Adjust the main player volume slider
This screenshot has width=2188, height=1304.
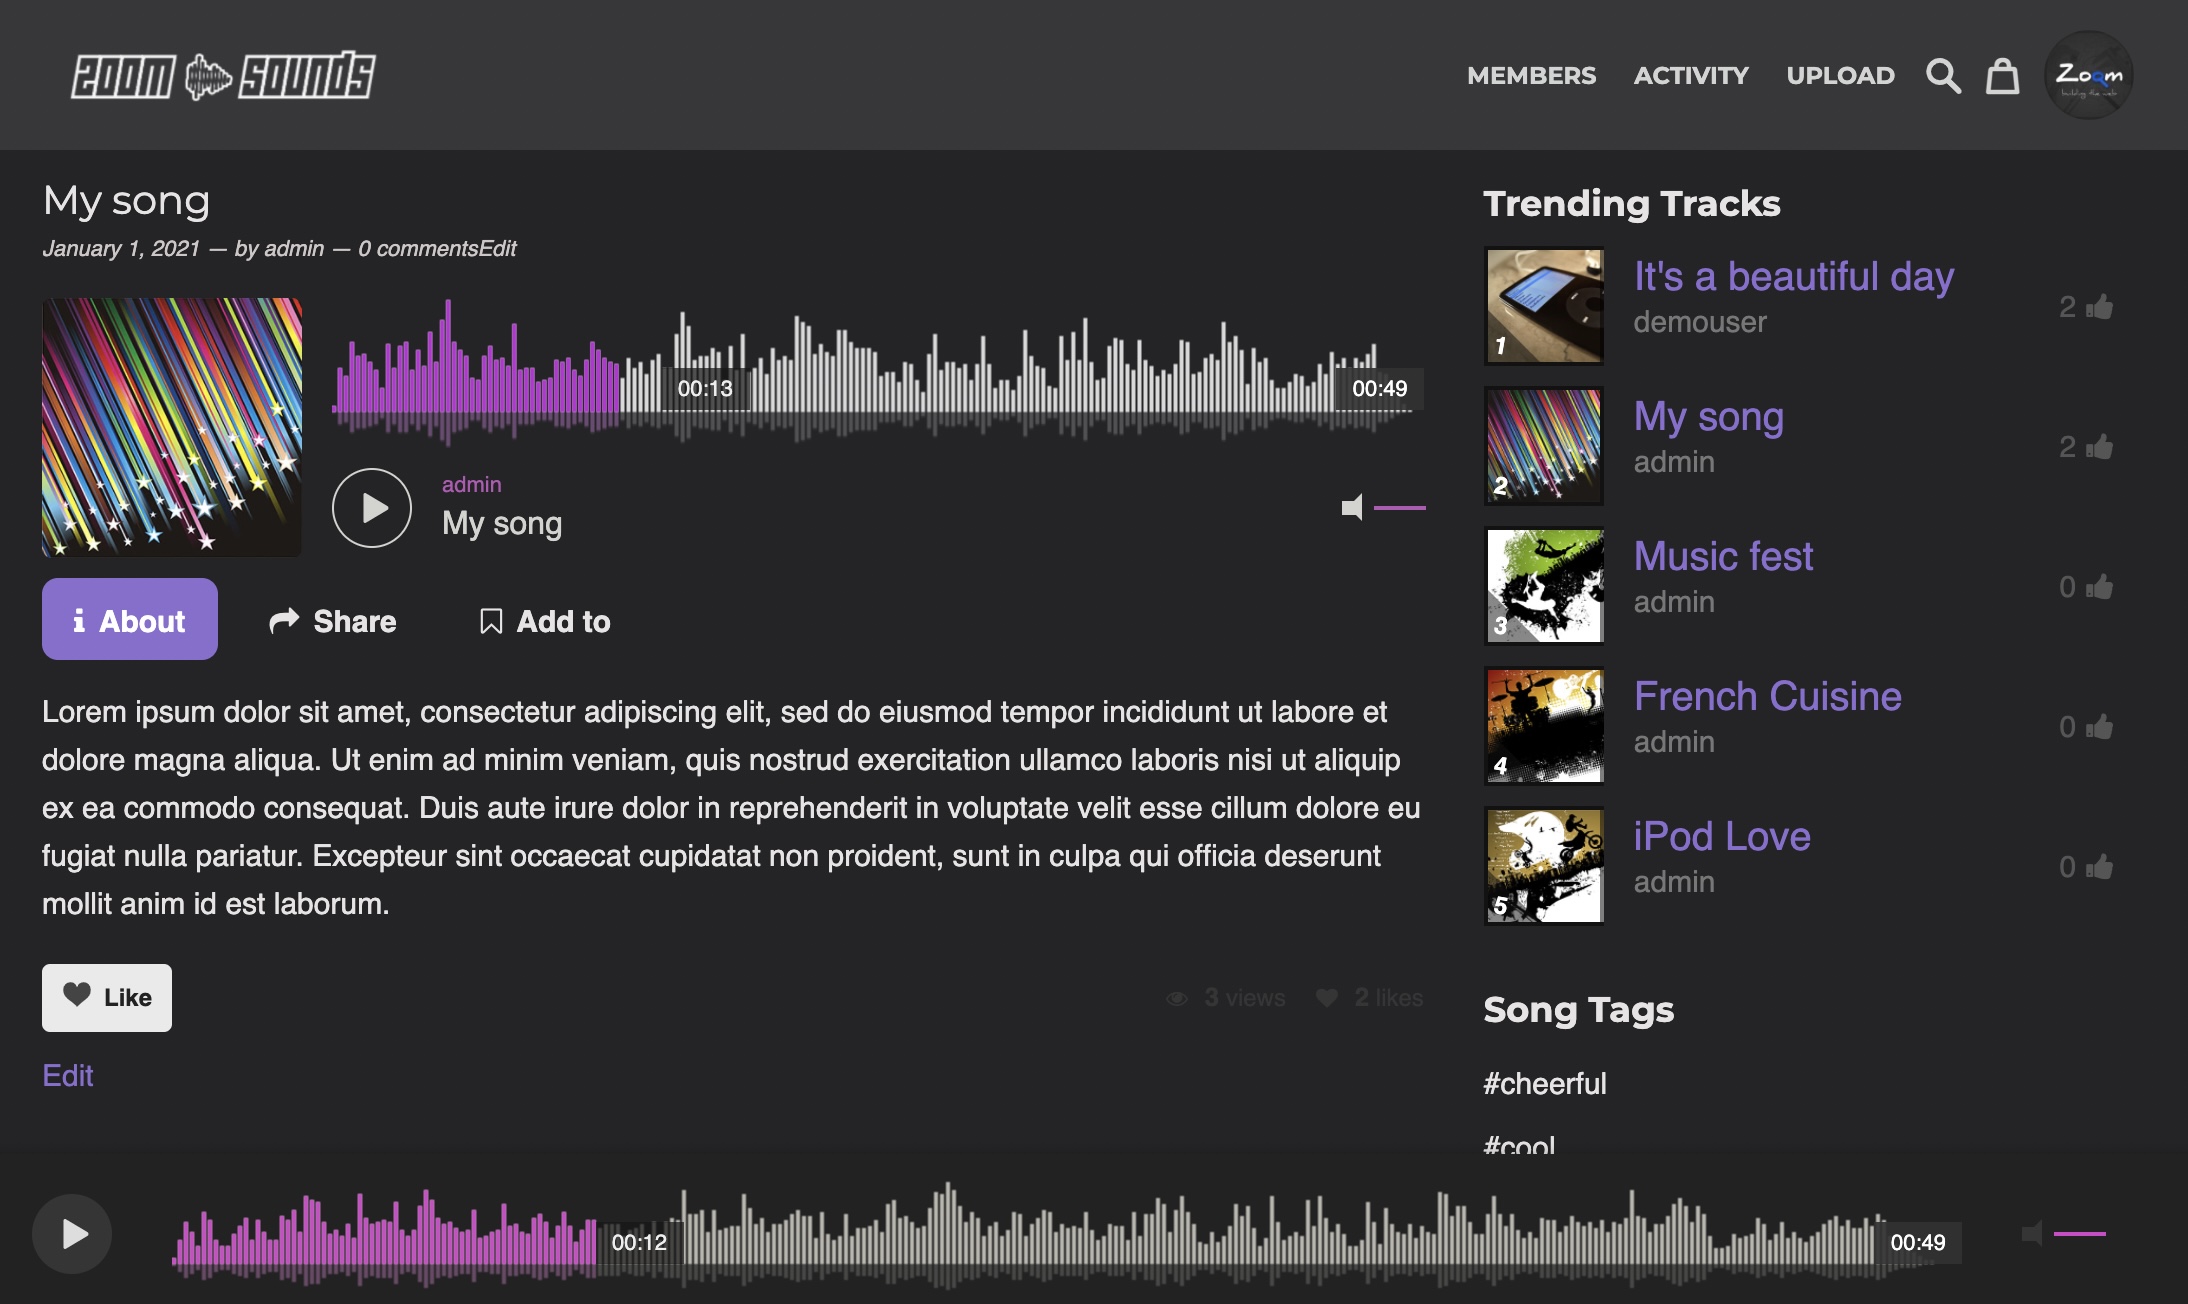pos(1399,508)
